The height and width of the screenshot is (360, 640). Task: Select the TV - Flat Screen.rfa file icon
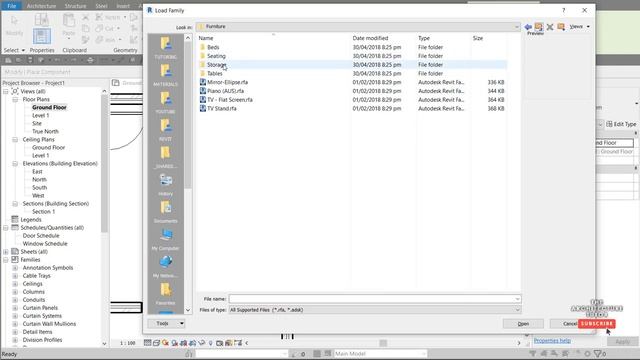[202, 100]
